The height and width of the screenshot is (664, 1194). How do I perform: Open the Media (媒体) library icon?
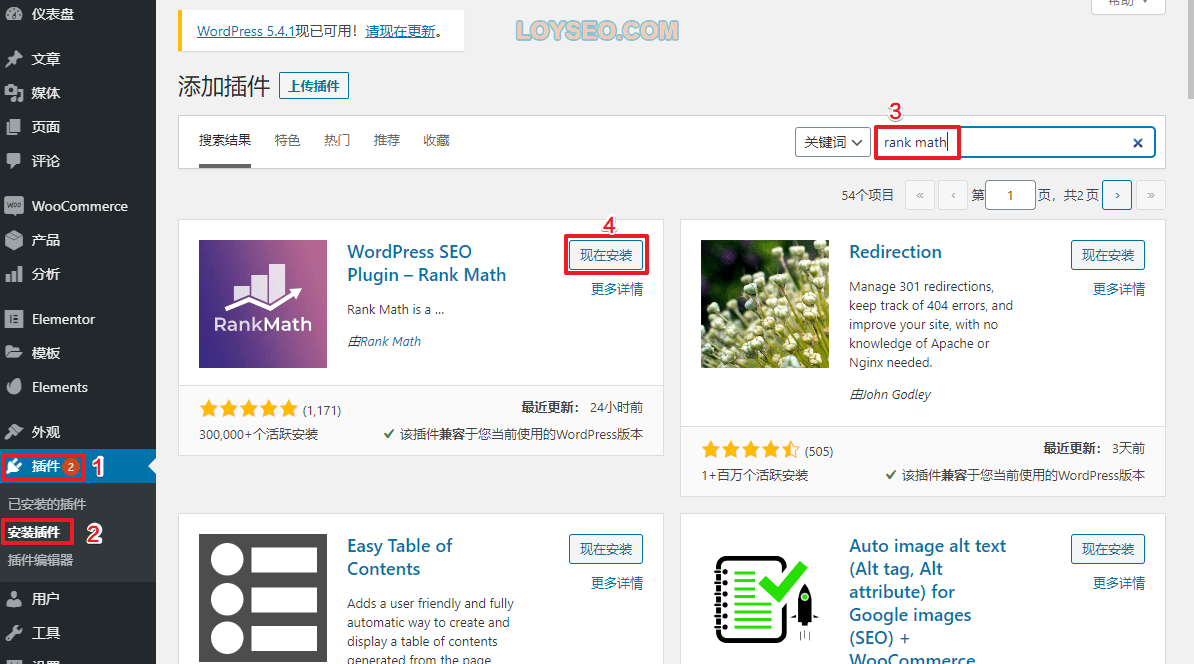14,93
